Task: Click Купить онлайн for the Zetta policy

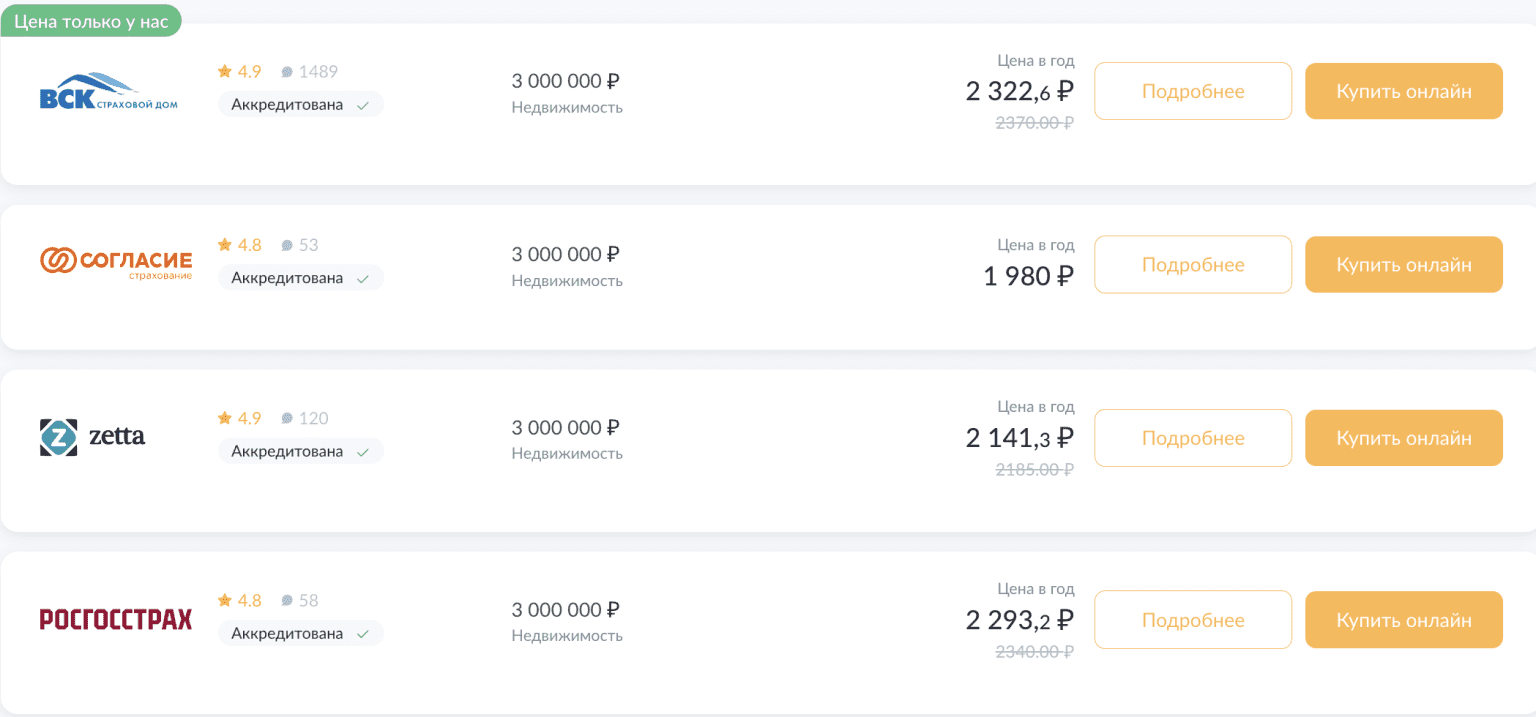Action: pyautogui.click(x=1404, y=438)
